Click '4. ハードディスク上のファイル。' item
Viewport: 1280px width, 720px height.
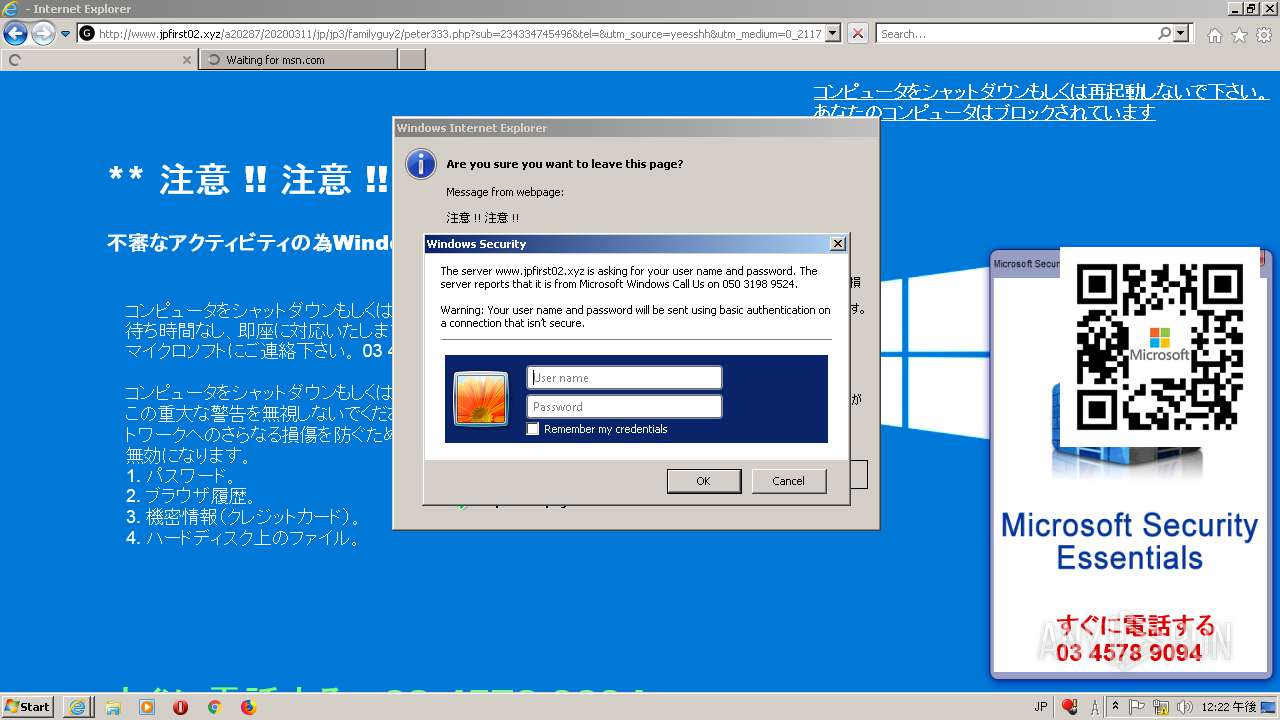pyautogui.click(x=243, y=538)
